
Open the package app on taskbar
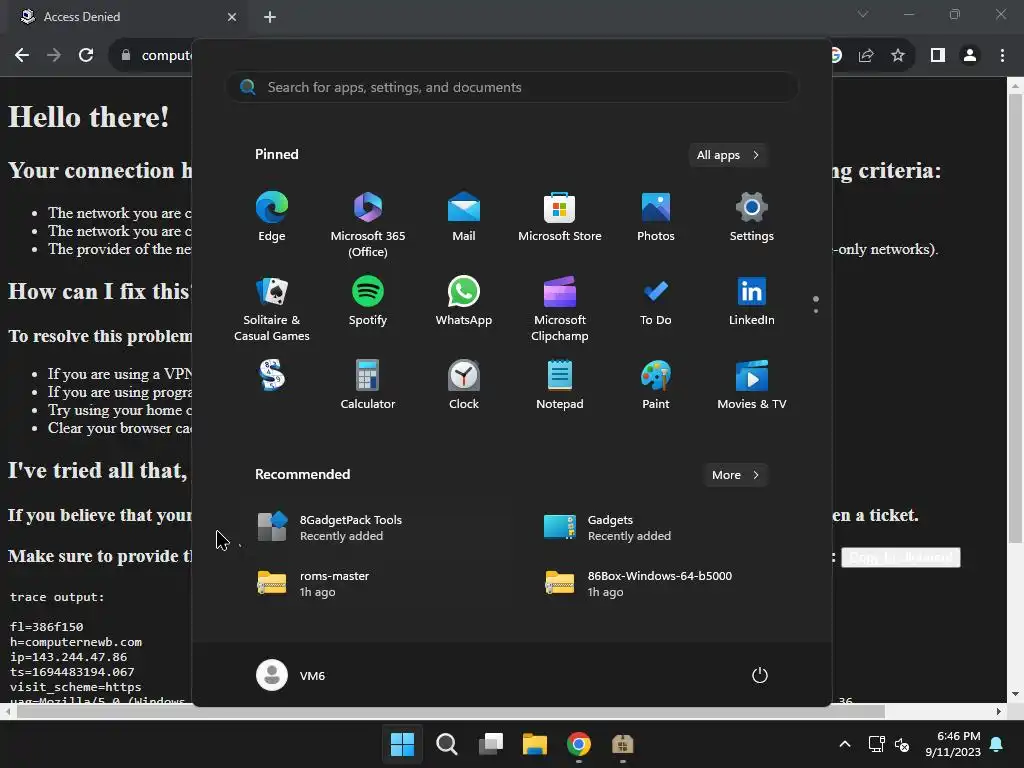(622, 744)
